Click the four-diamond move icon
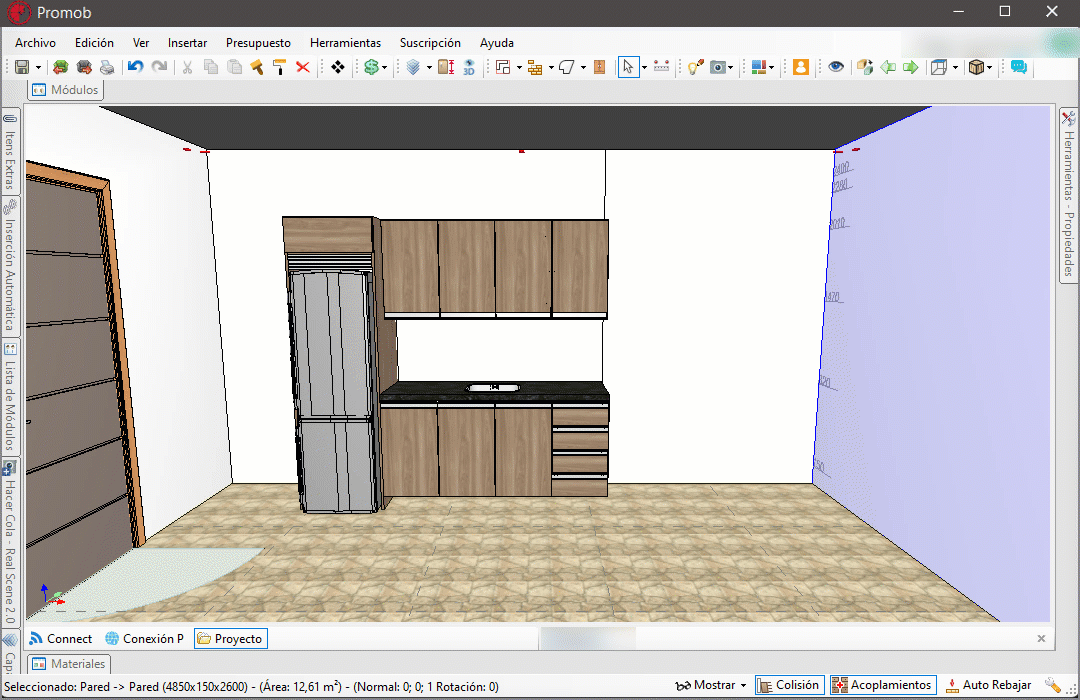Screen dimensions: 1080x700 (338, 67)
